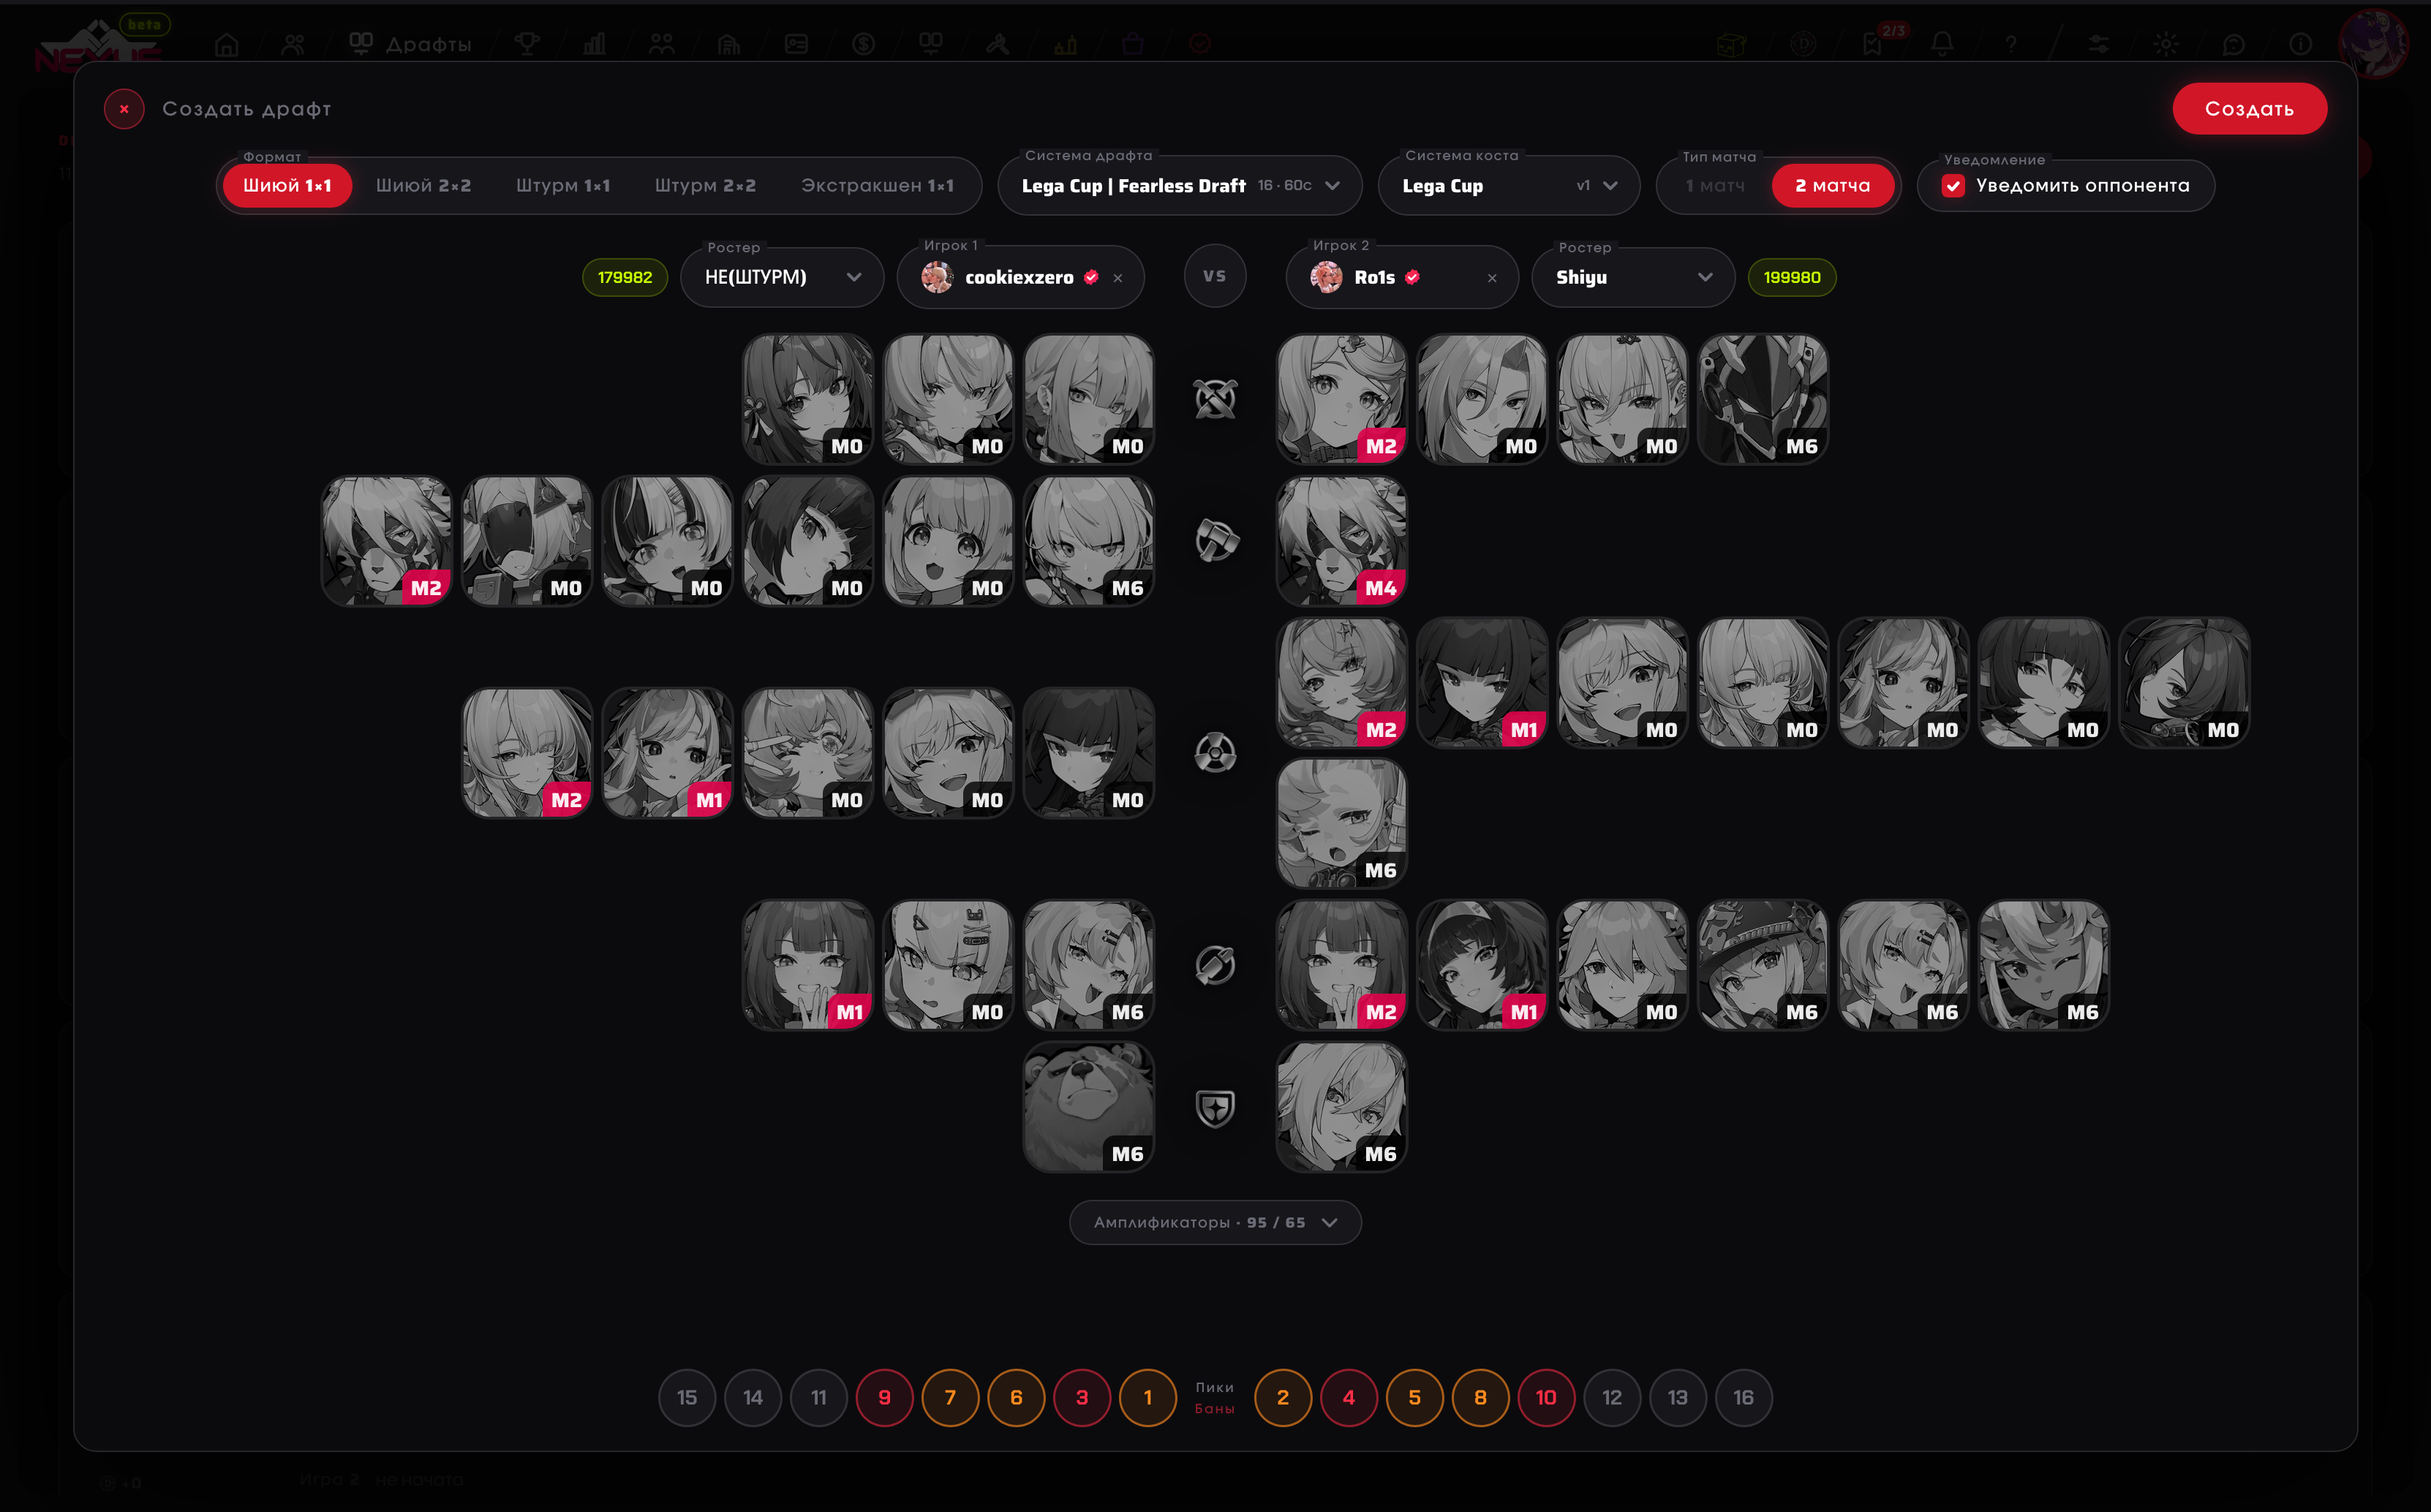
Task: Open the trophy icon in top navigation
Action: [x=527, y=44]
